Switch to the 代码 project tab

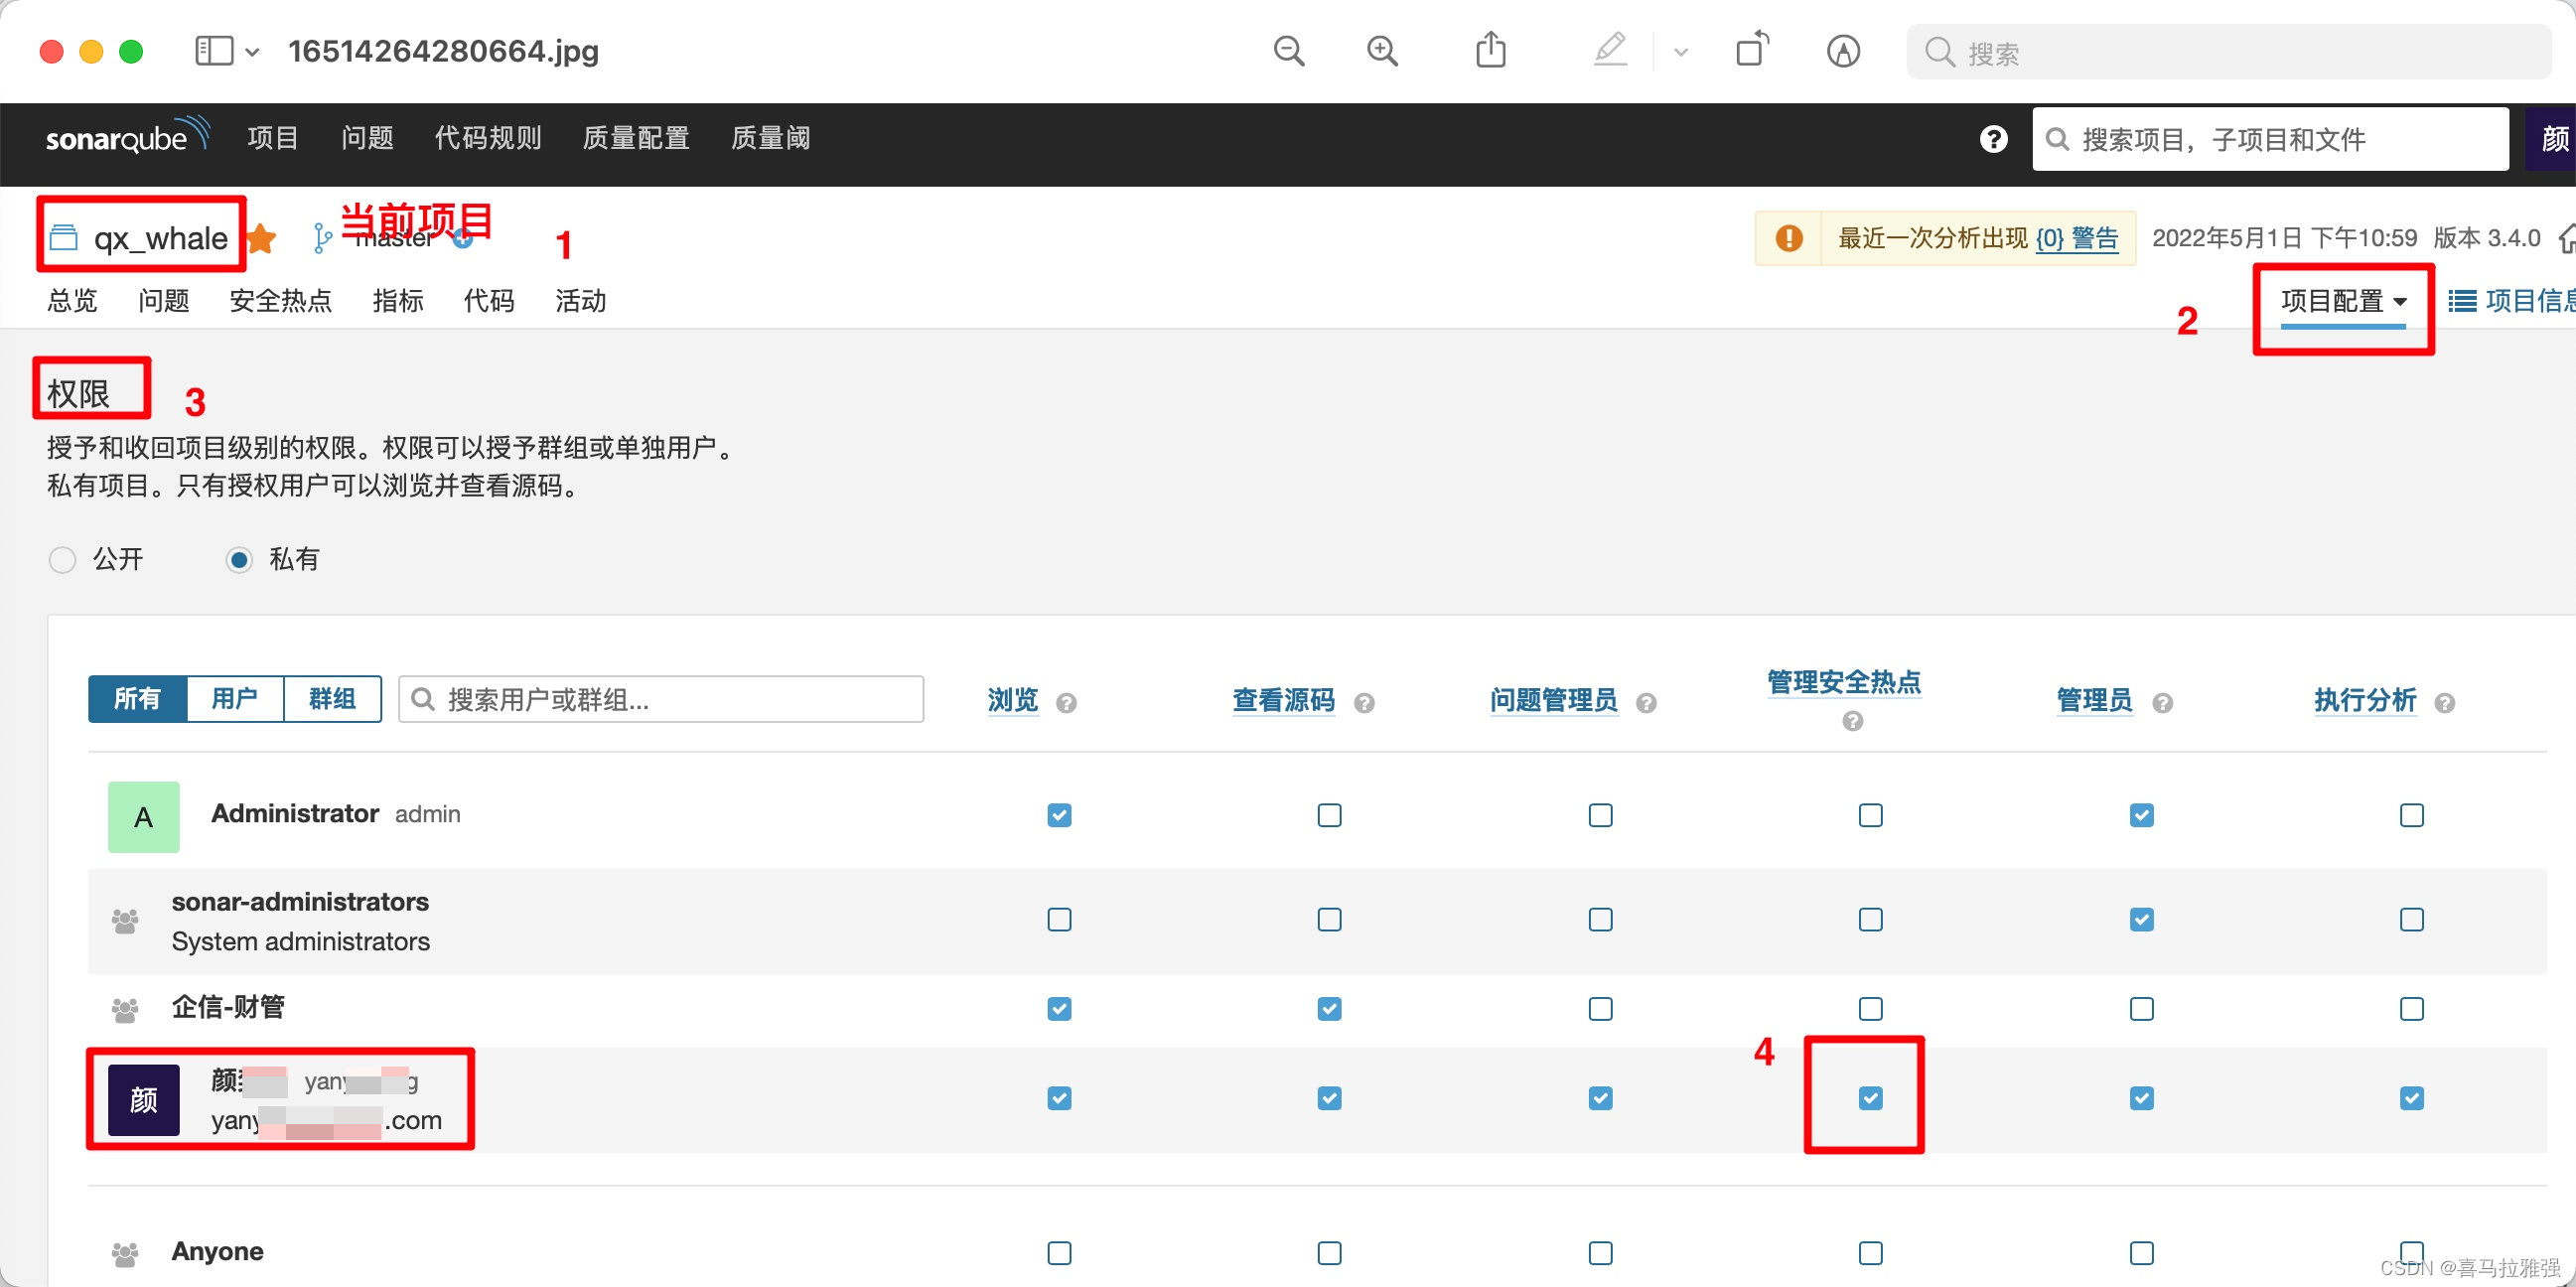pyautogui.click(x=489, y=300)
